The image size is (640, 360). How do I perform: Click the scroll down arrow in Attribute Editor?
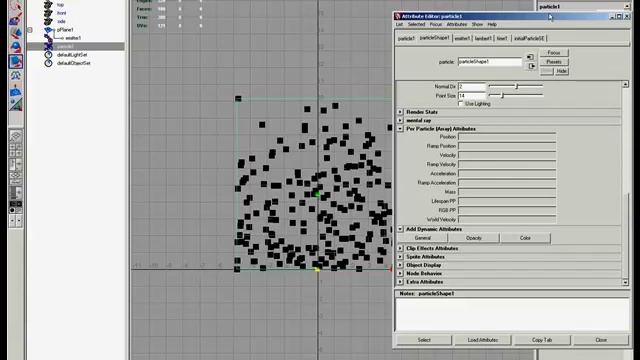pyautogui.click(x=625, y=282)
